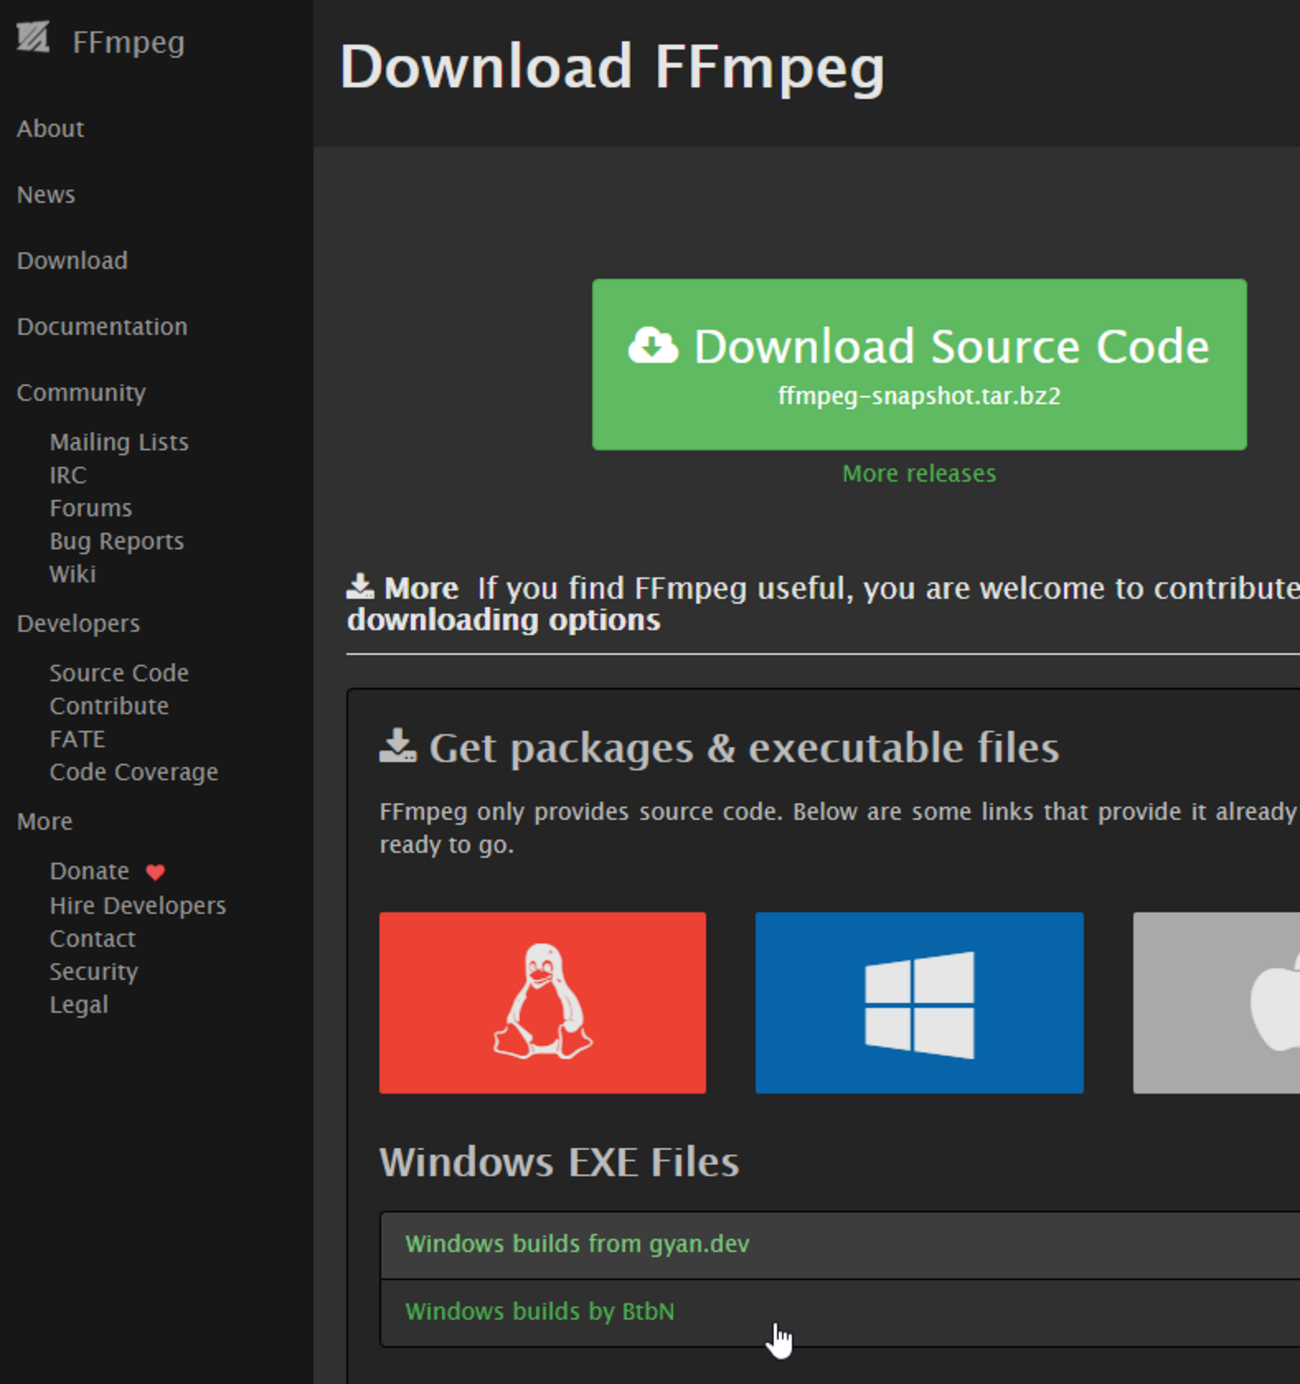Open Source Code in sidebar
Screen dimensions: 1300x1384
(x=119, y=673)
